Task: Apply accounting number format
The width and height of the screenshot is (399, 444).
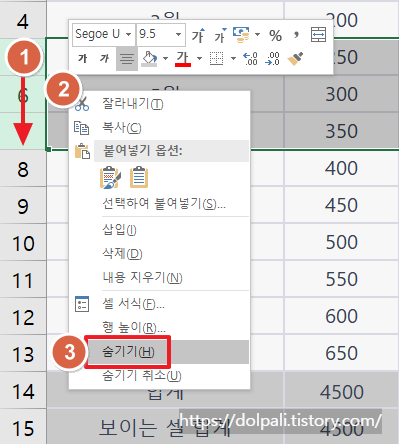Action: pyautogui.click(x=241, y=35)
